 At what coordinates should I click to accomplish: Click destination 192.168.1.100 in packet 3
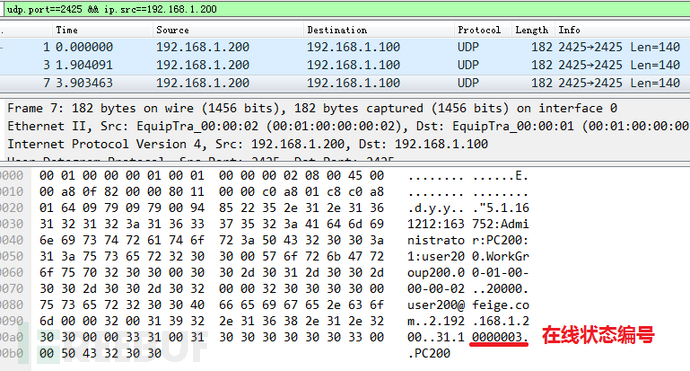[353, 65]
